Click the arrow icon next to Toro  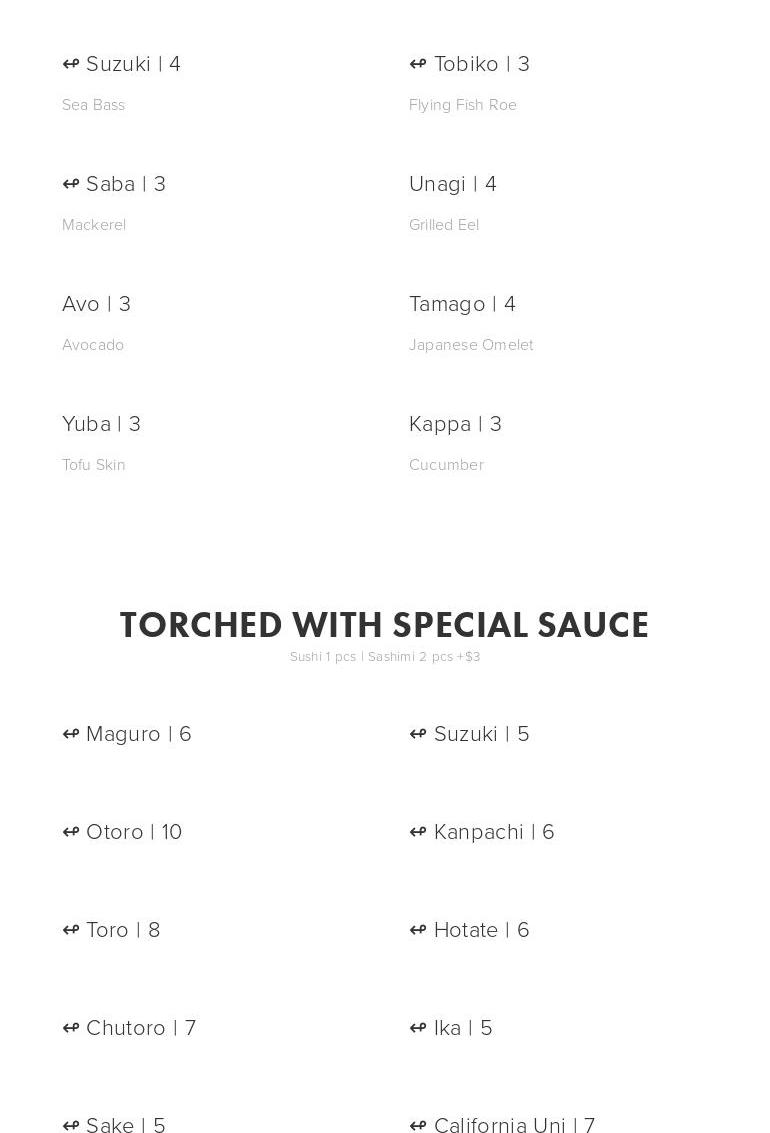pyautogui.click(x=71, y=930)
